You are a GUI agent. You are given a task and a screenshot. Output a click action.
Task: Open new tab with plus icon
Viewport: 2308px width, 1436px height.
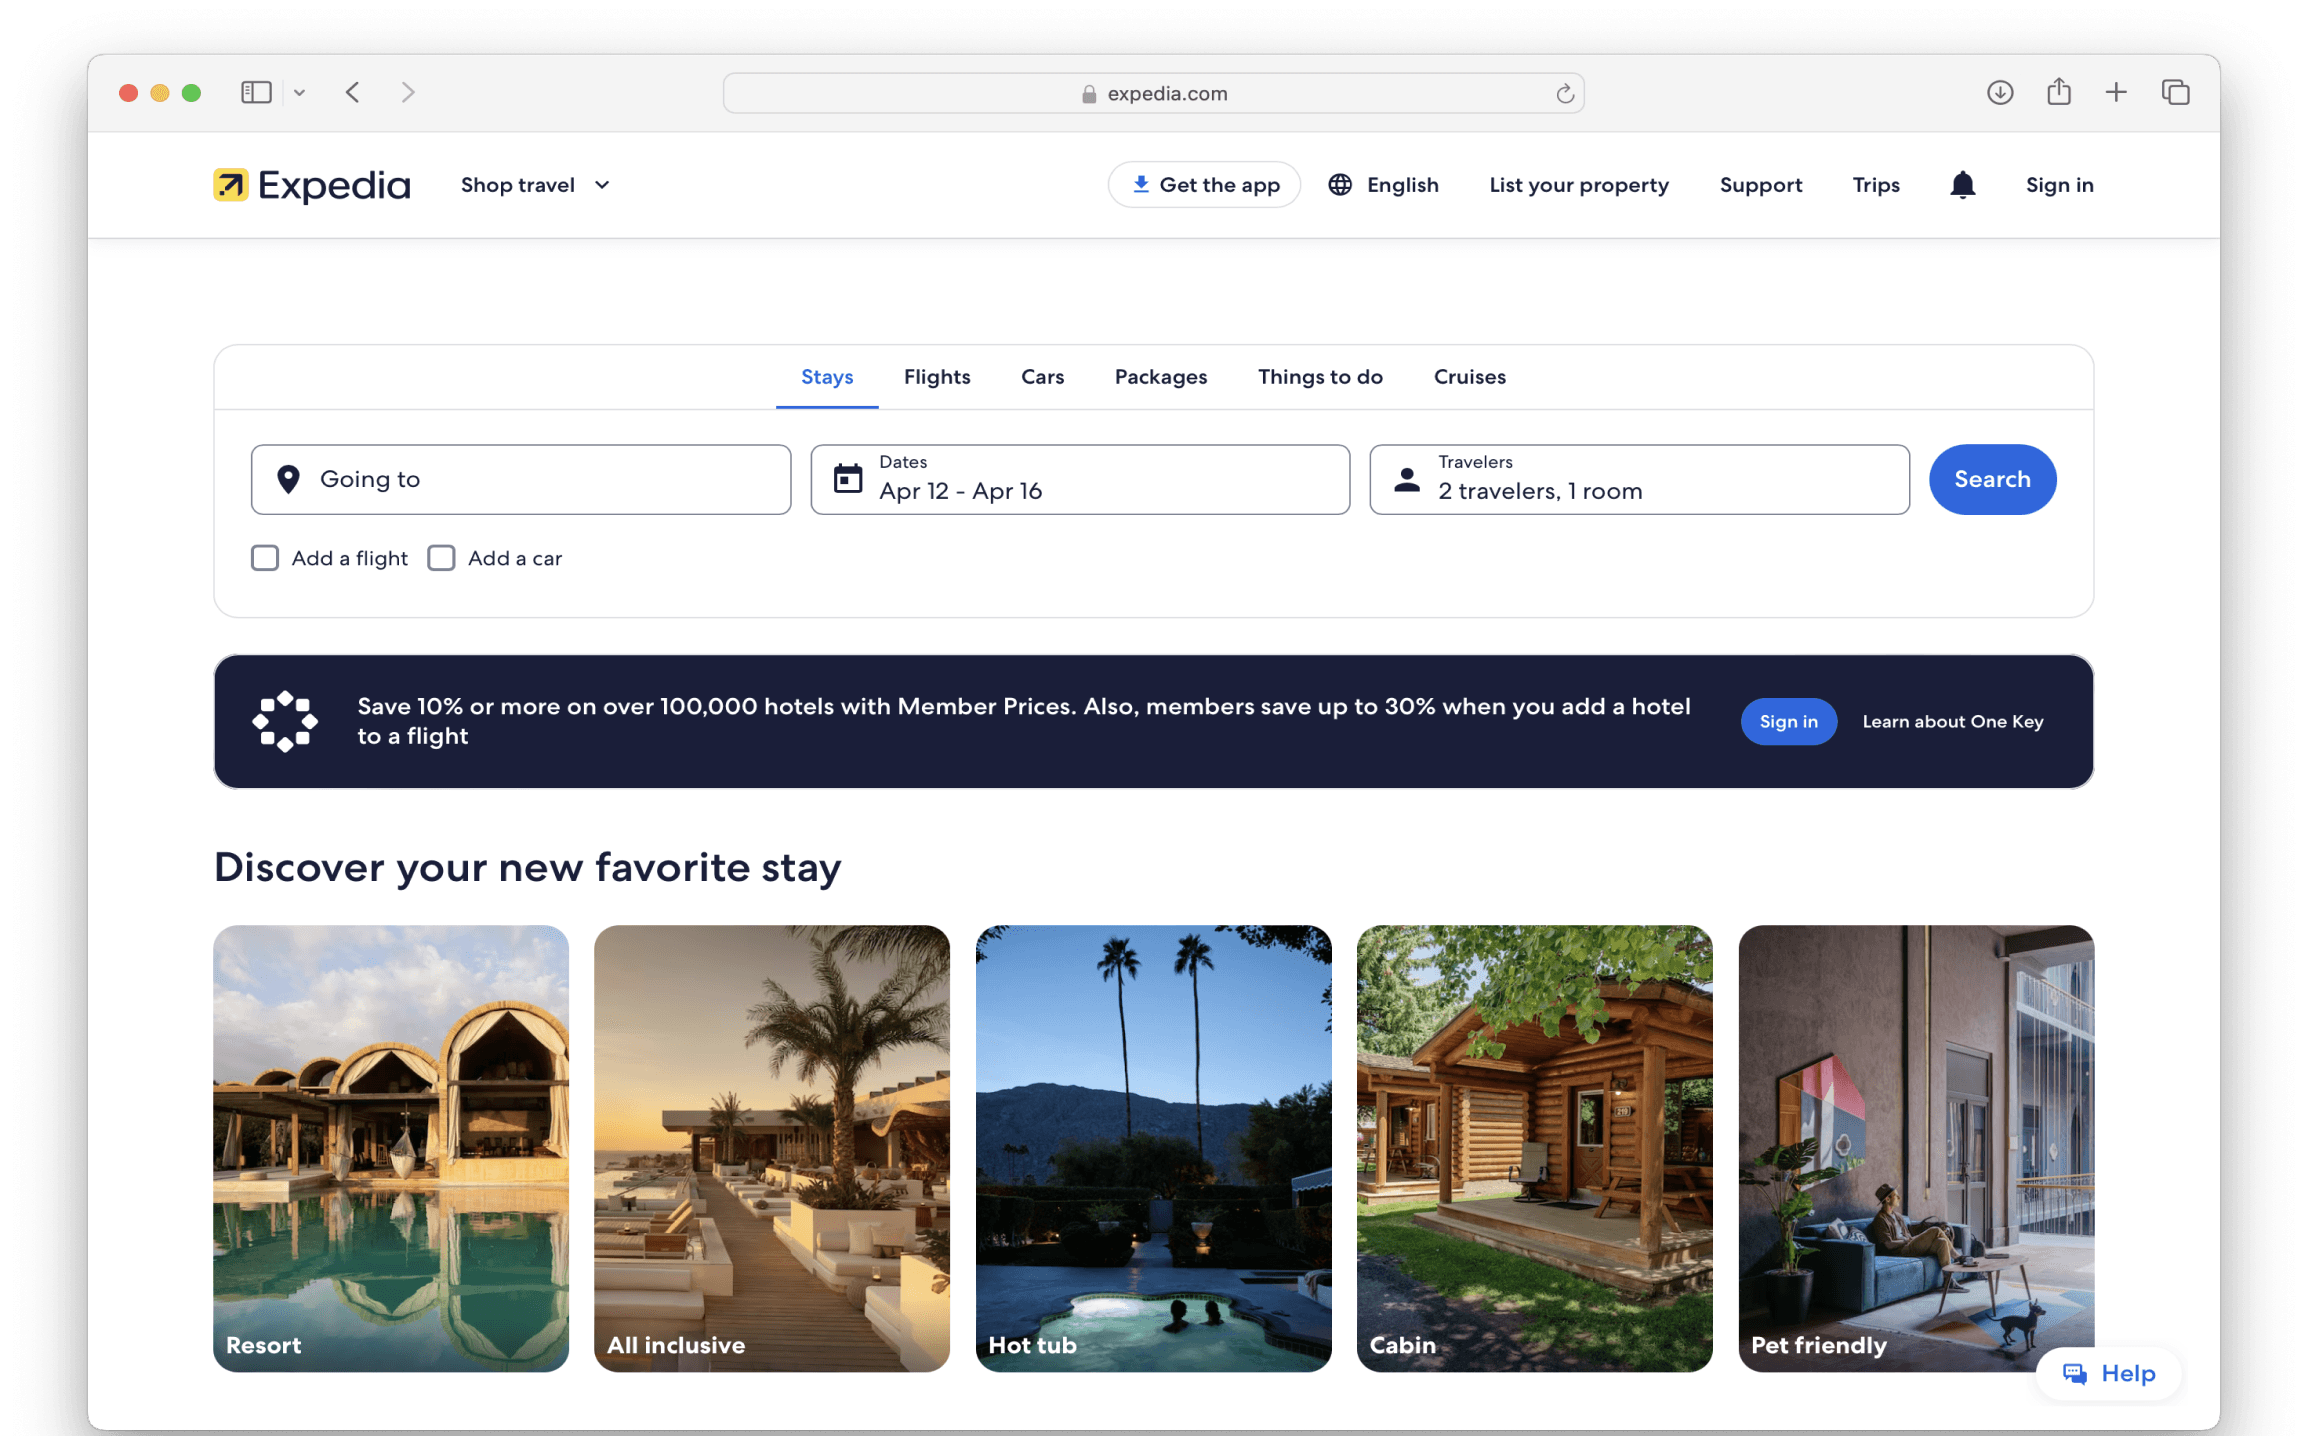[2116, 93]
